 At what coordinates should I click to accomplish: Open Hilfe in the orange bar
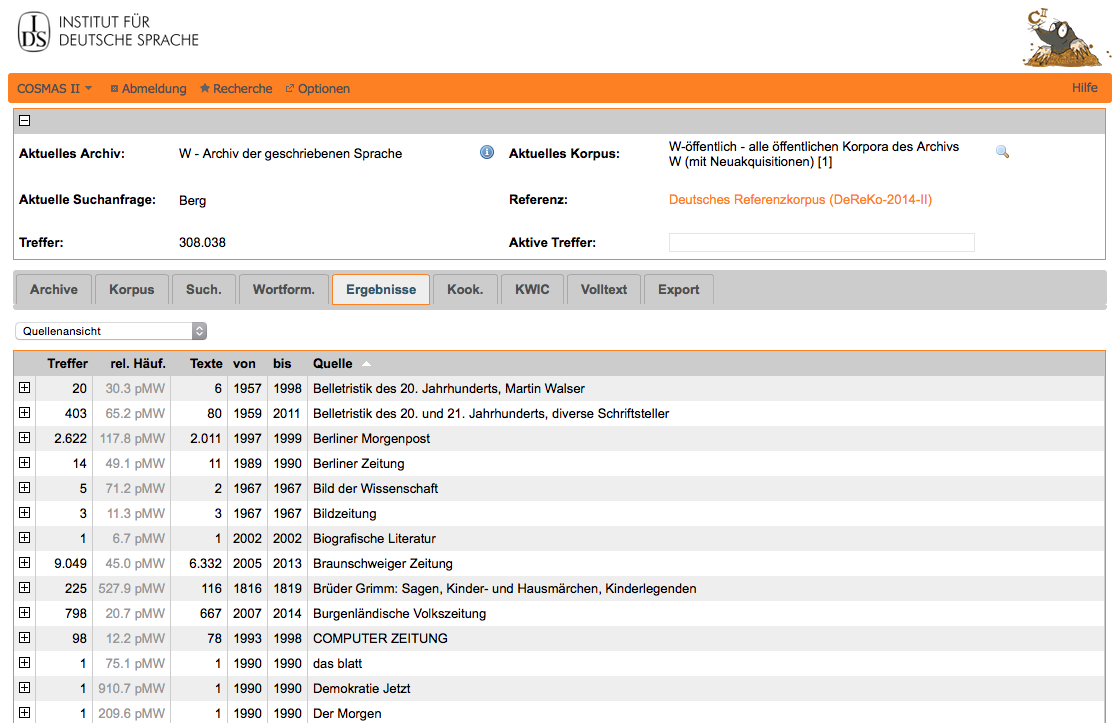1084,88
